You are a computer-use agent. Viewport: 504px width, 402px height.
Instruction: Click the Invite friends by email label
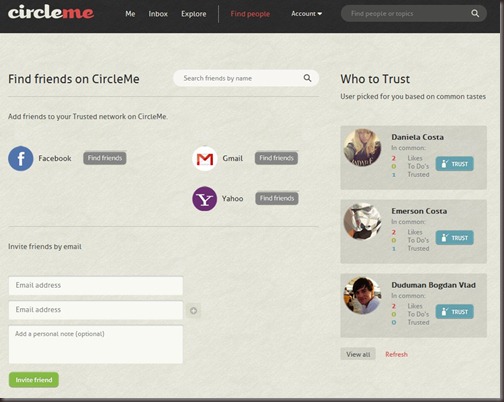click(45, 246)
